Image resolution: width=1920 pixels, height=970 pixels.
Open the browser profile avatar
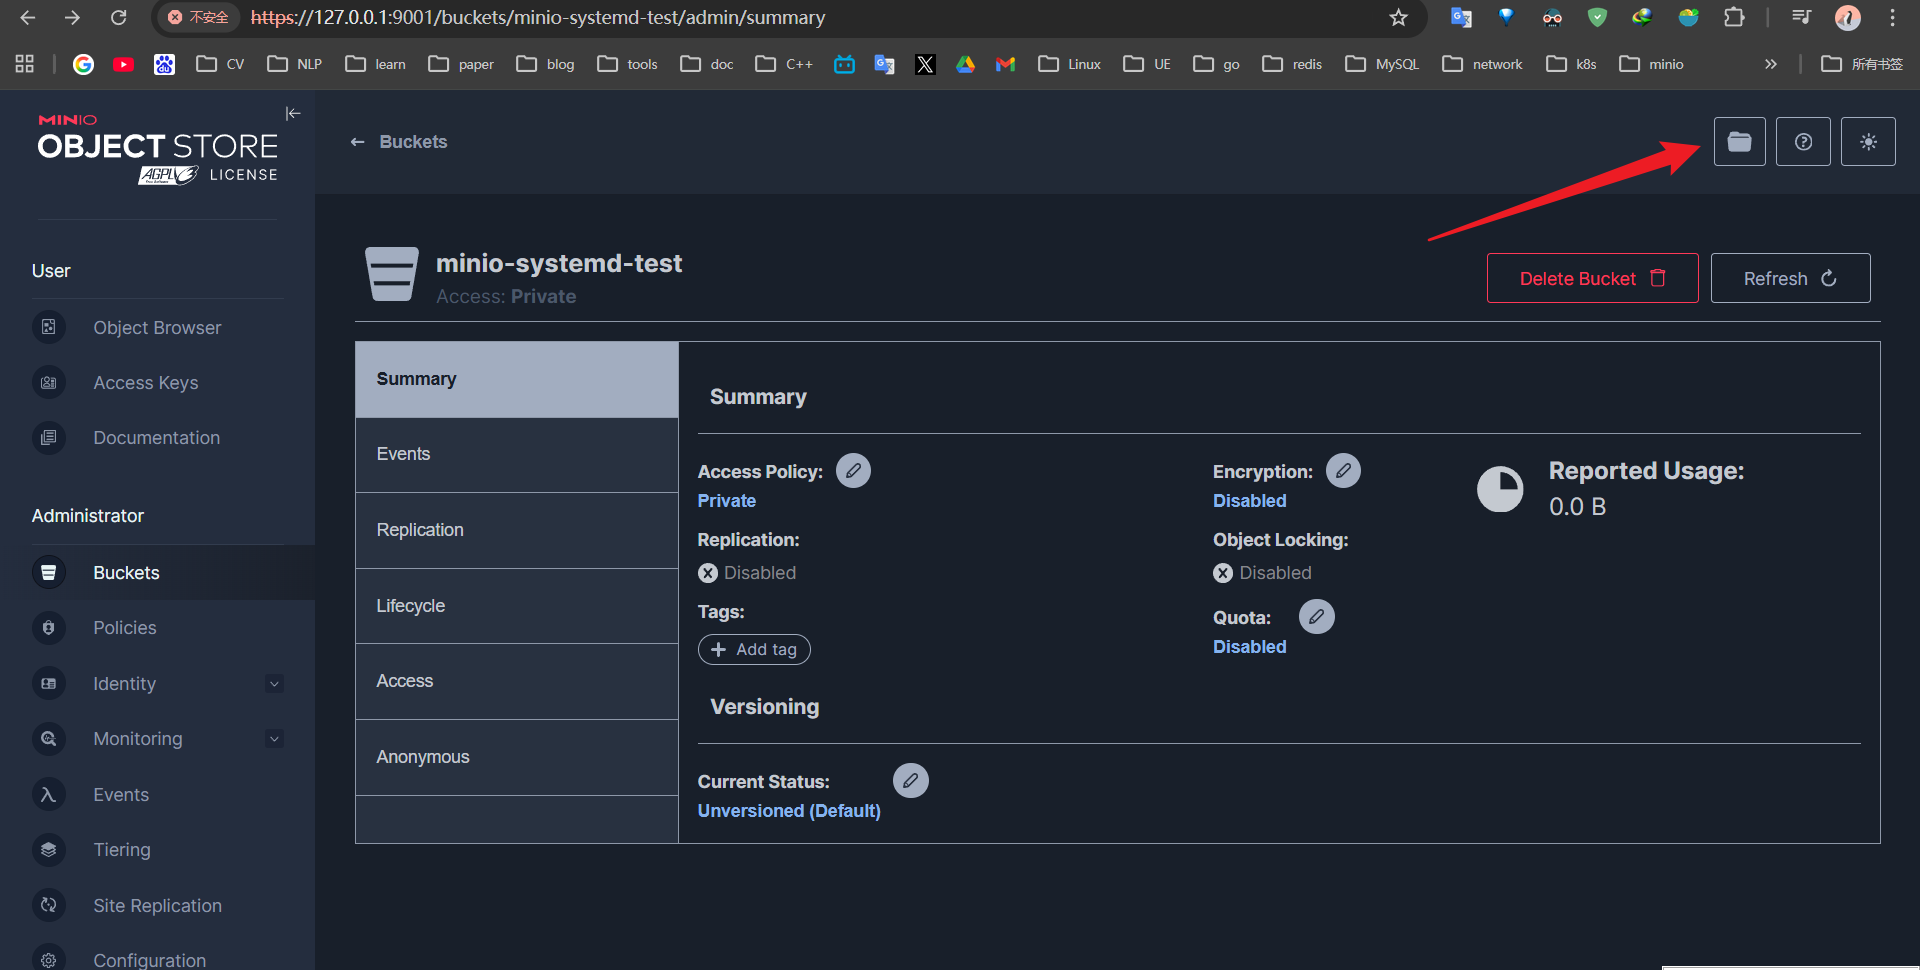[x=1848, y=18]
